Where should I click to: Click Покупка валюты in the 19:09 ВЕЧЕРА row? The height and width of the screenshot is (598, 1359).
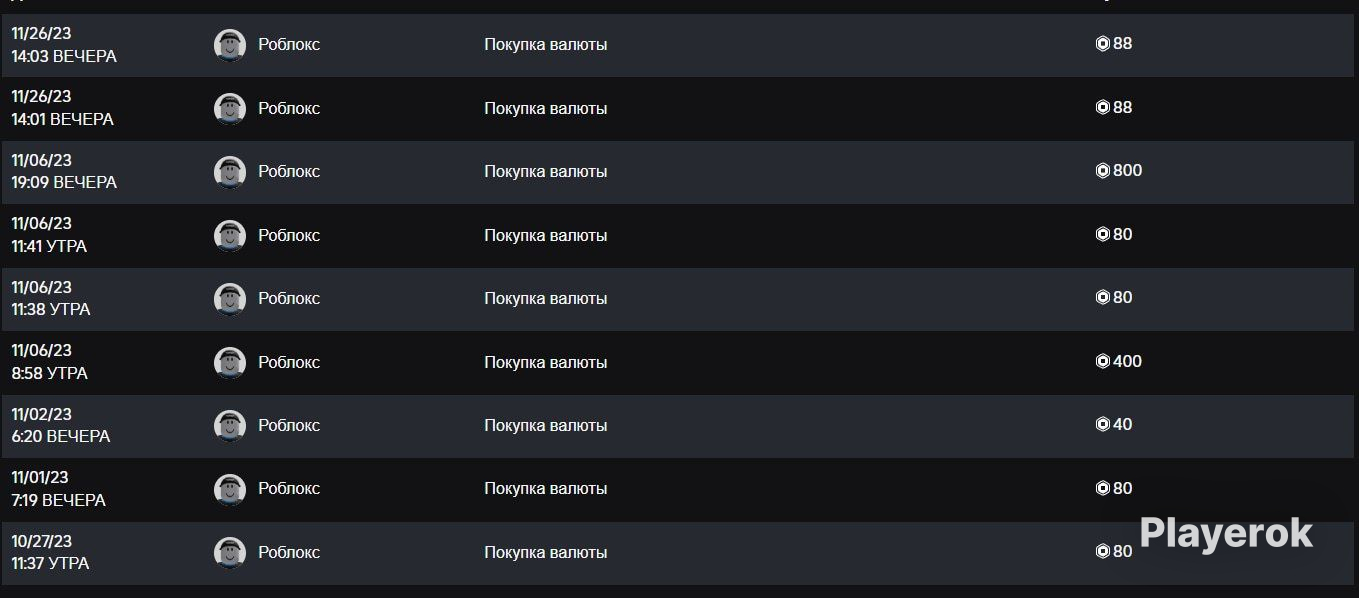coord(546,171)
